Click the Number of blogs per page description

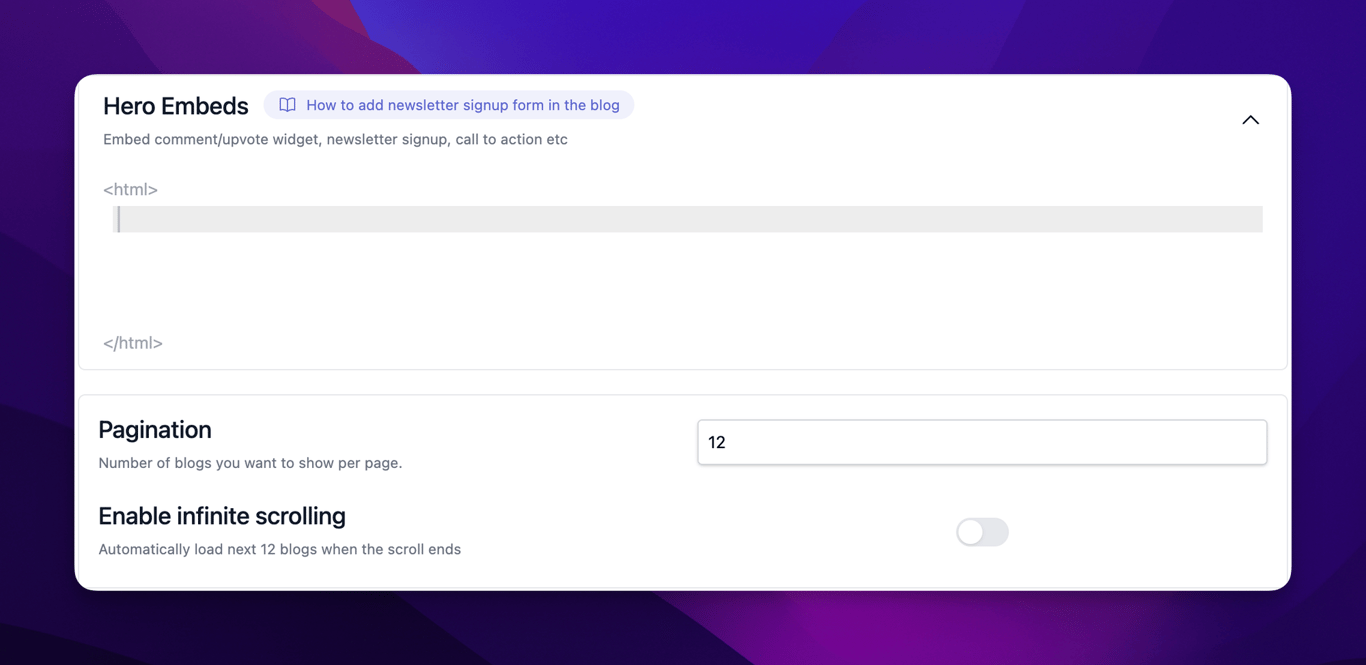(250, 463)
